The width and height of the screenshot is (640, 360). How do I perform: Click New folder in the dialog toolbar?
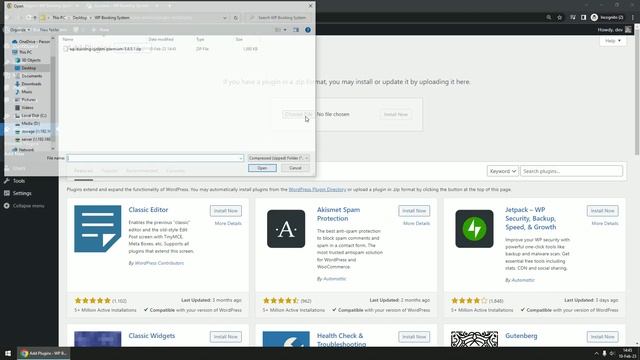(x=49, y=30)
